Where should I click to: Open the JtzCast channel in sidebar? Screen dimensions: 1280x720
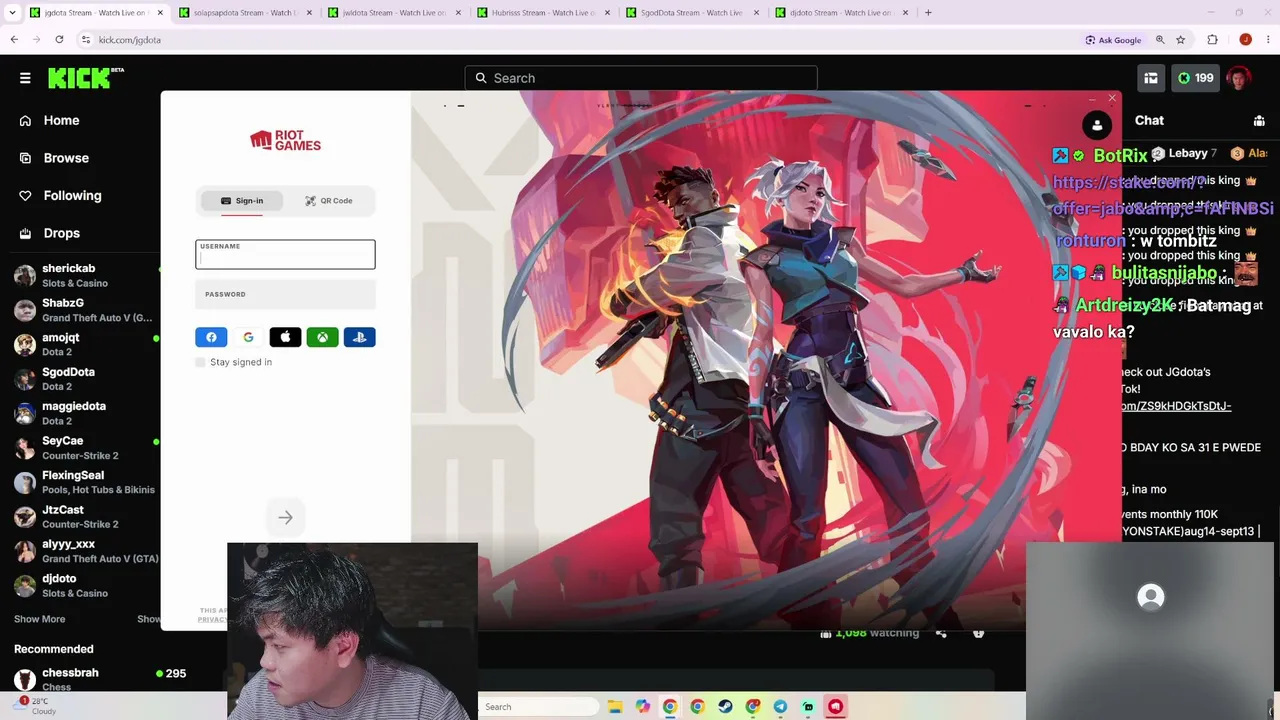80,517
